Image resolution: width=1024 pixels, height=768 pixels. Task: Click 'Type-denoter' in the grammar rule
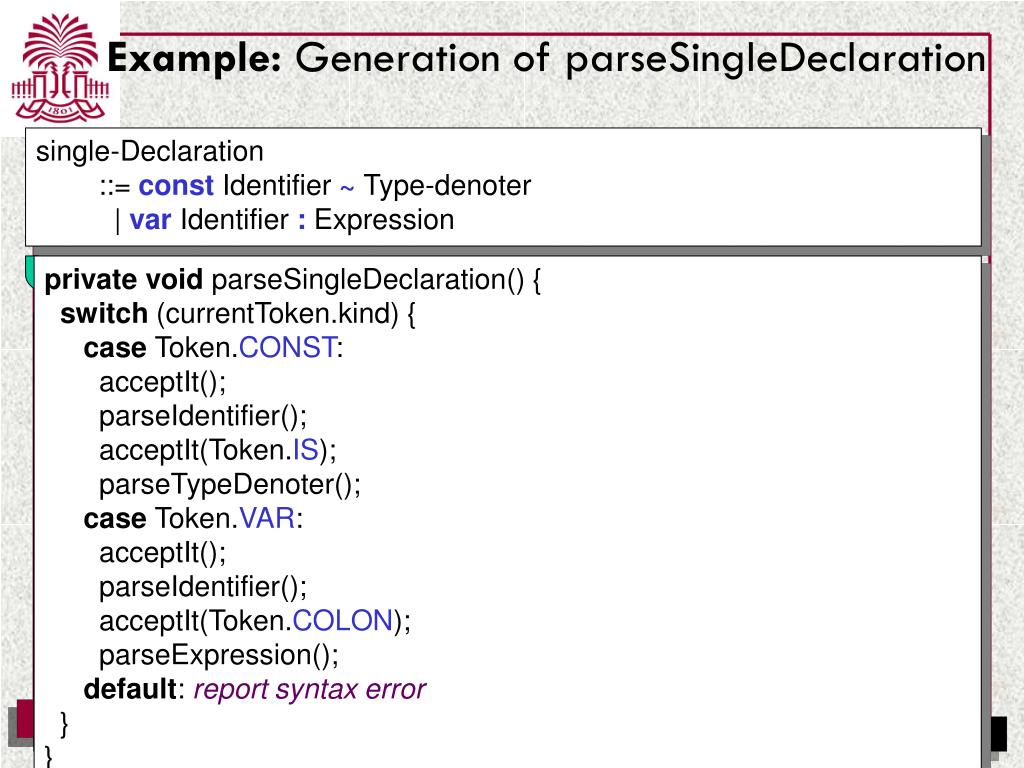(x=447, y=186)
